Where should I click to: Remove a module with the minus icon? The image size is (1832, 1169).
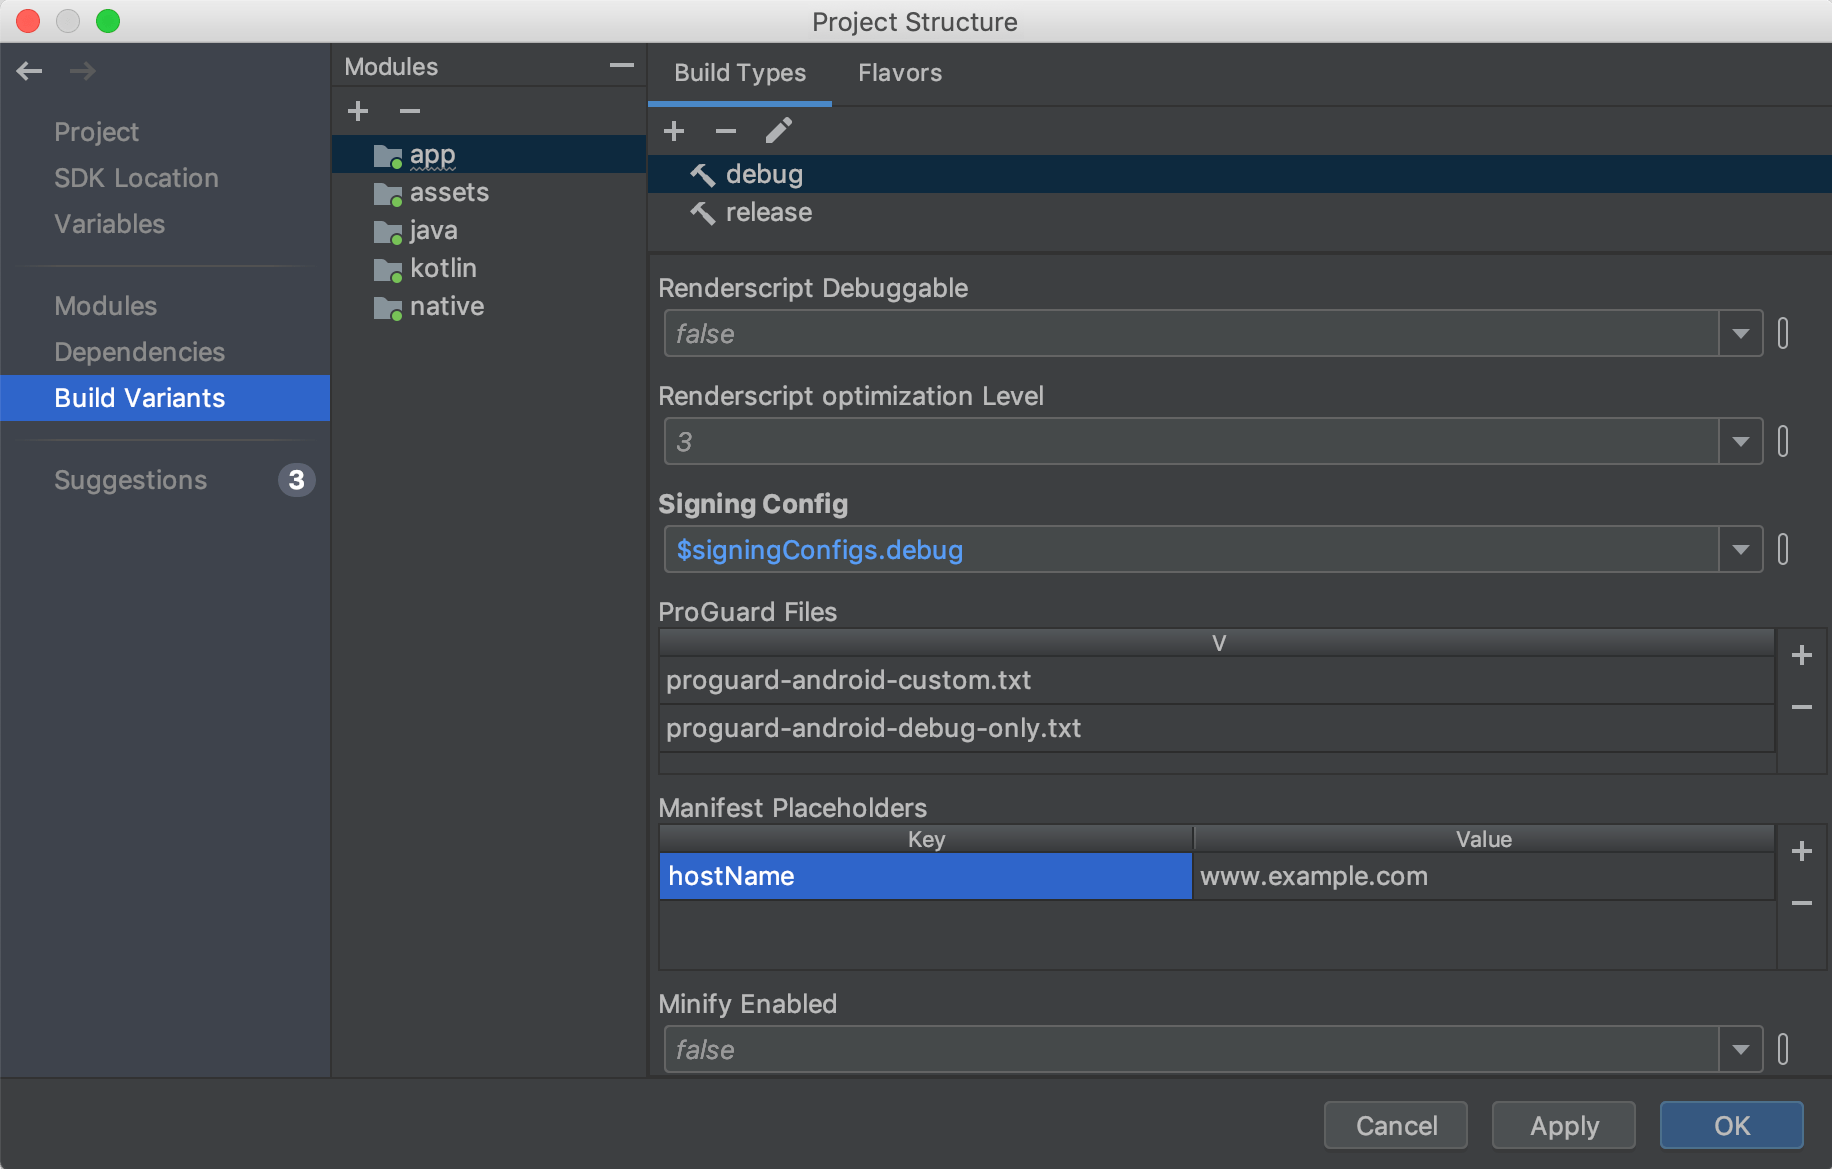click(x=409, y=110)
